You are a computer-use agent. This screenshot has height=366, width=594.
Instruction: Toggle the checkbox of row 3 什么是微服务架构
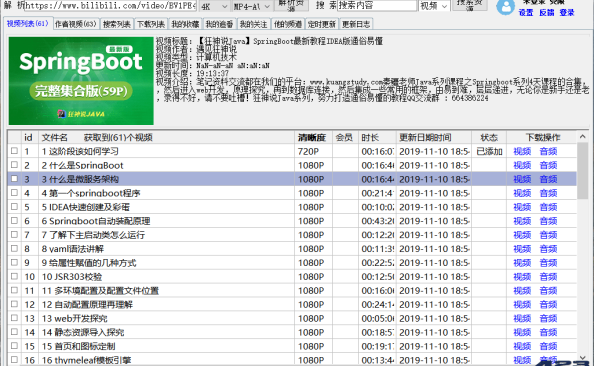pyautogui.click(x=14, y=178)
